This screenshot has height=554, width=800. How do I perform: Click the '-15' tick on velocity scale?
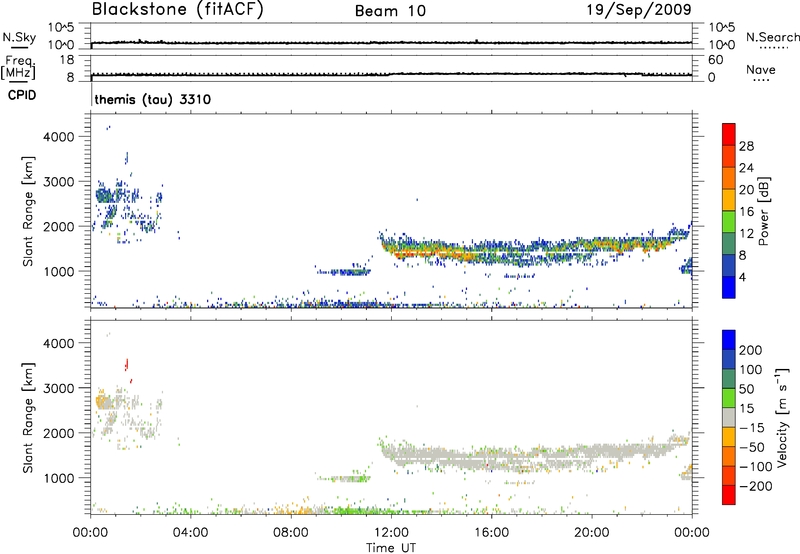[x=752, y=428]
